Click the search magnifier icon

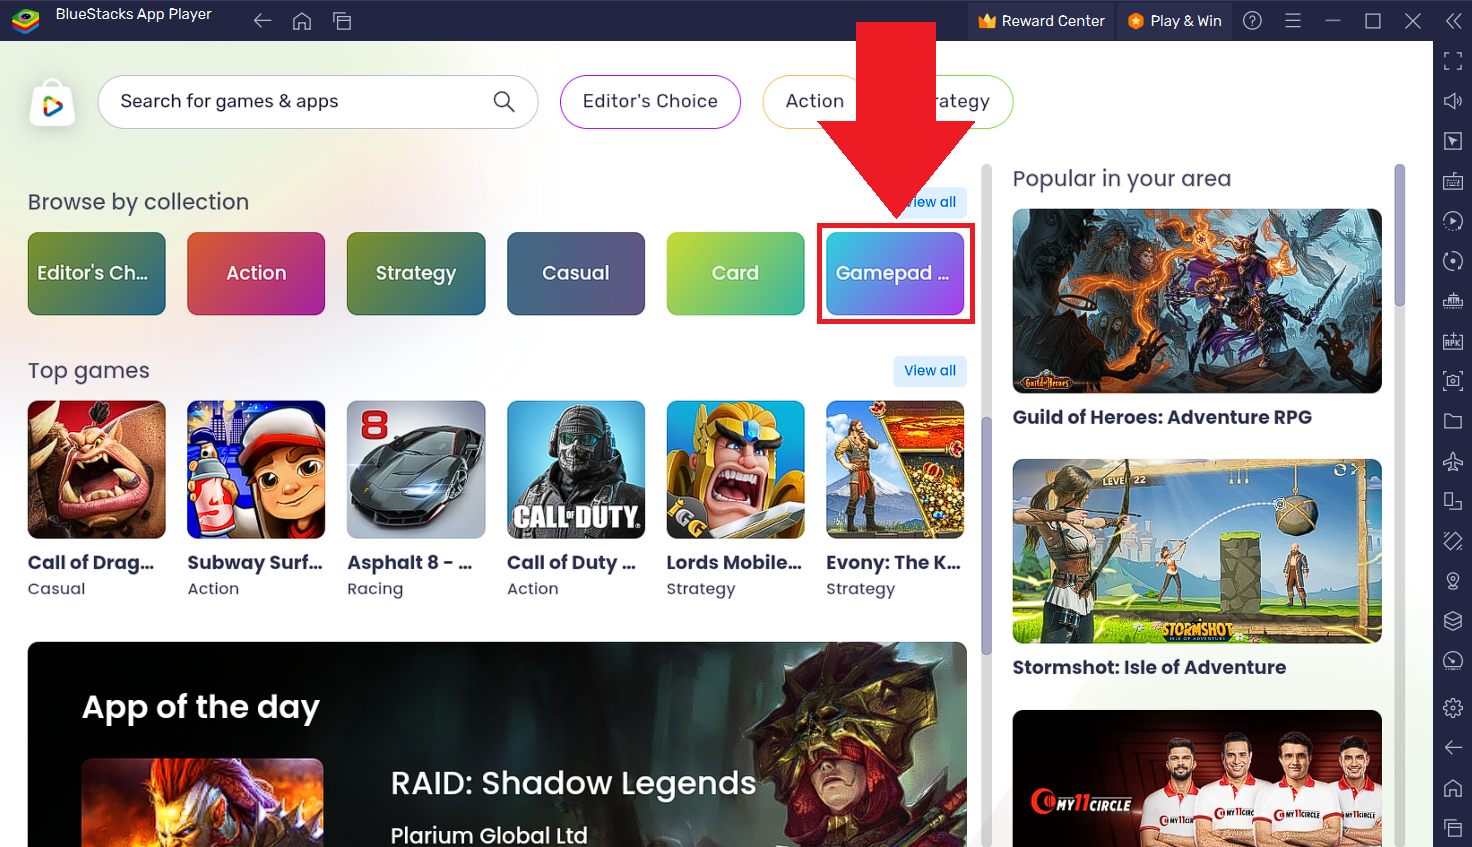pos(504,101)
